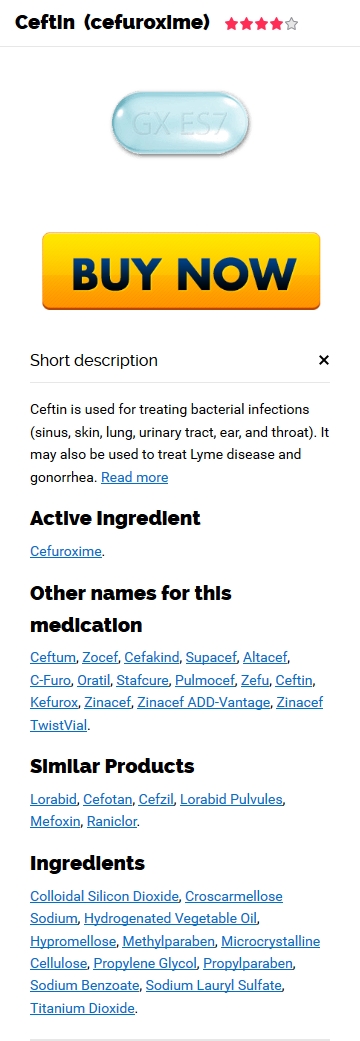Open the Read more link
360x1041 pixels.
click(134, 477)
